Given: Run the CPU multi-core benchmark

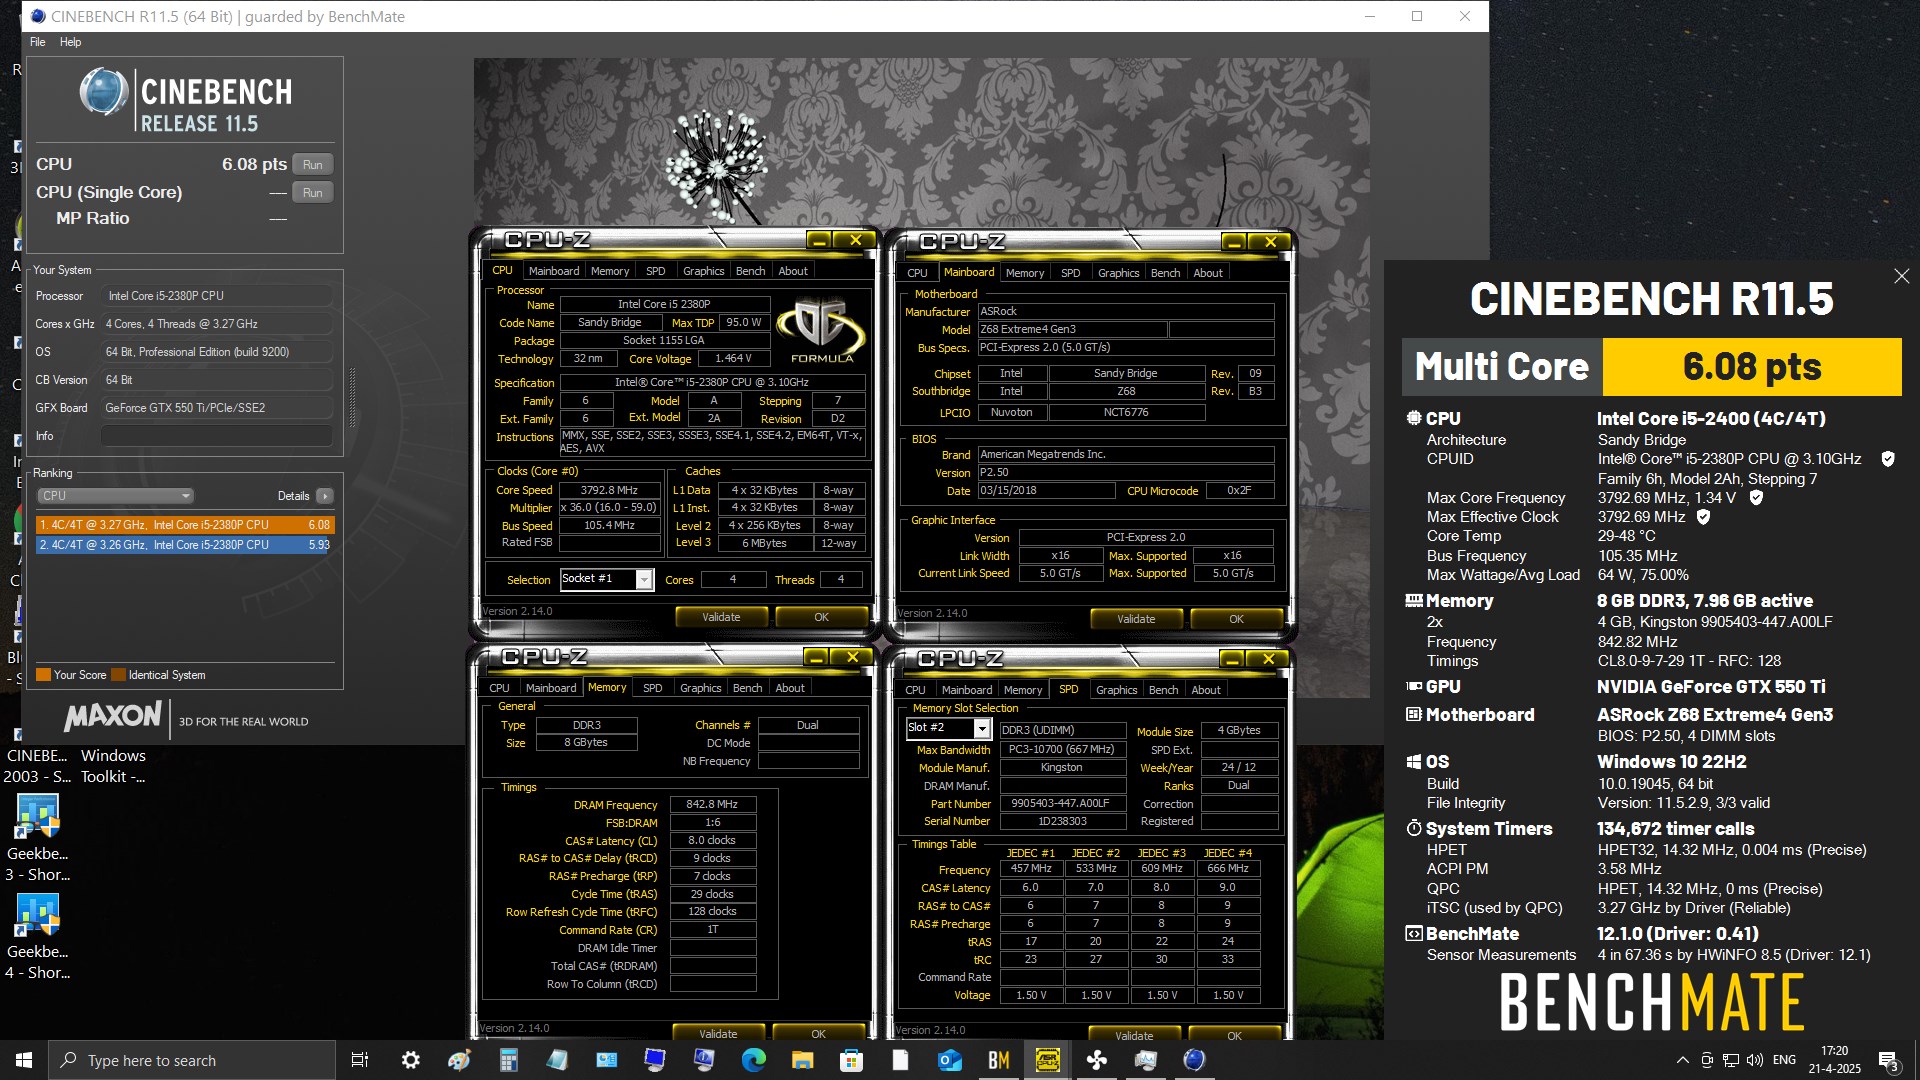Looking at the screenshot, I should pos(313,165).
